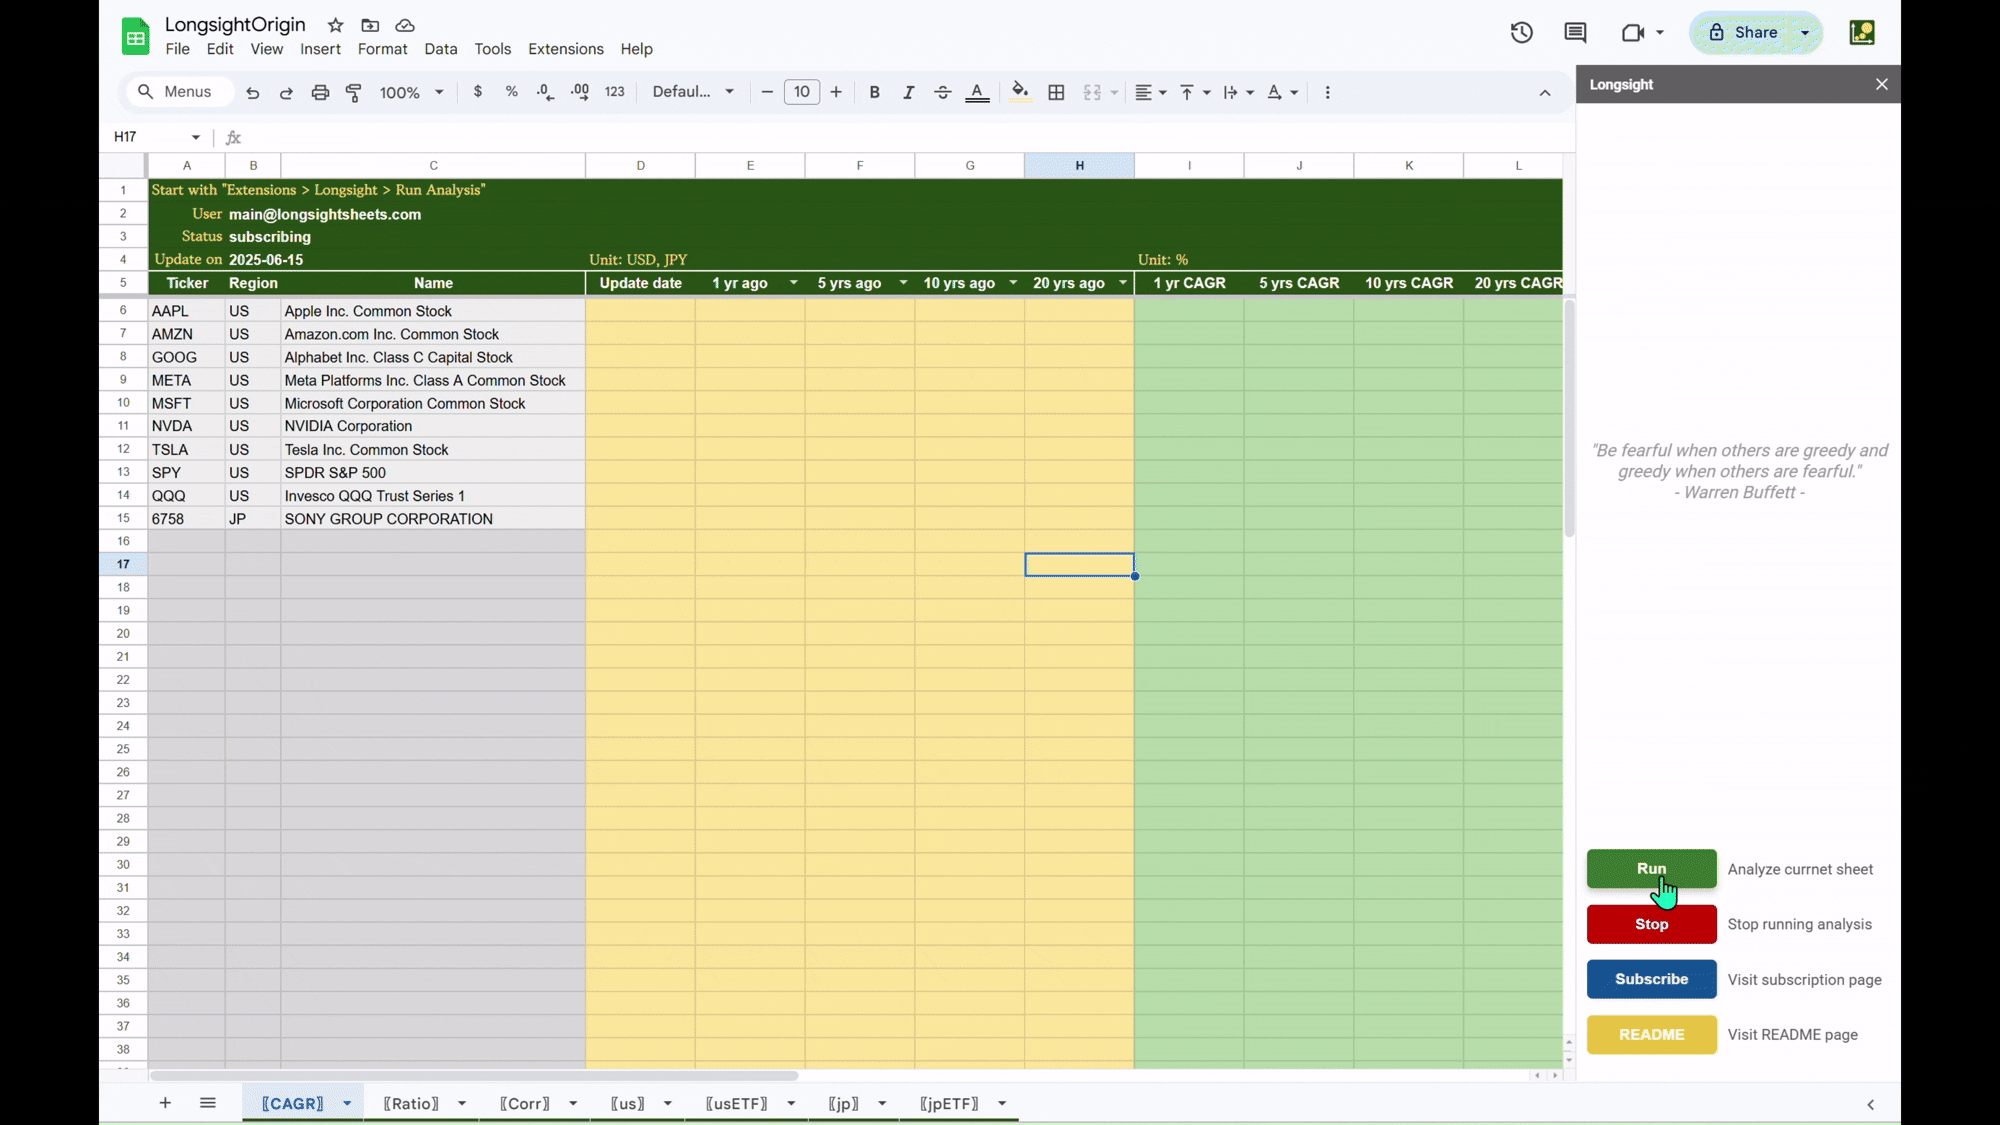Open the comments panel icon
Viewport: 2000px width, 1125px height.
pyautogui.click(x=1576, y=32)
